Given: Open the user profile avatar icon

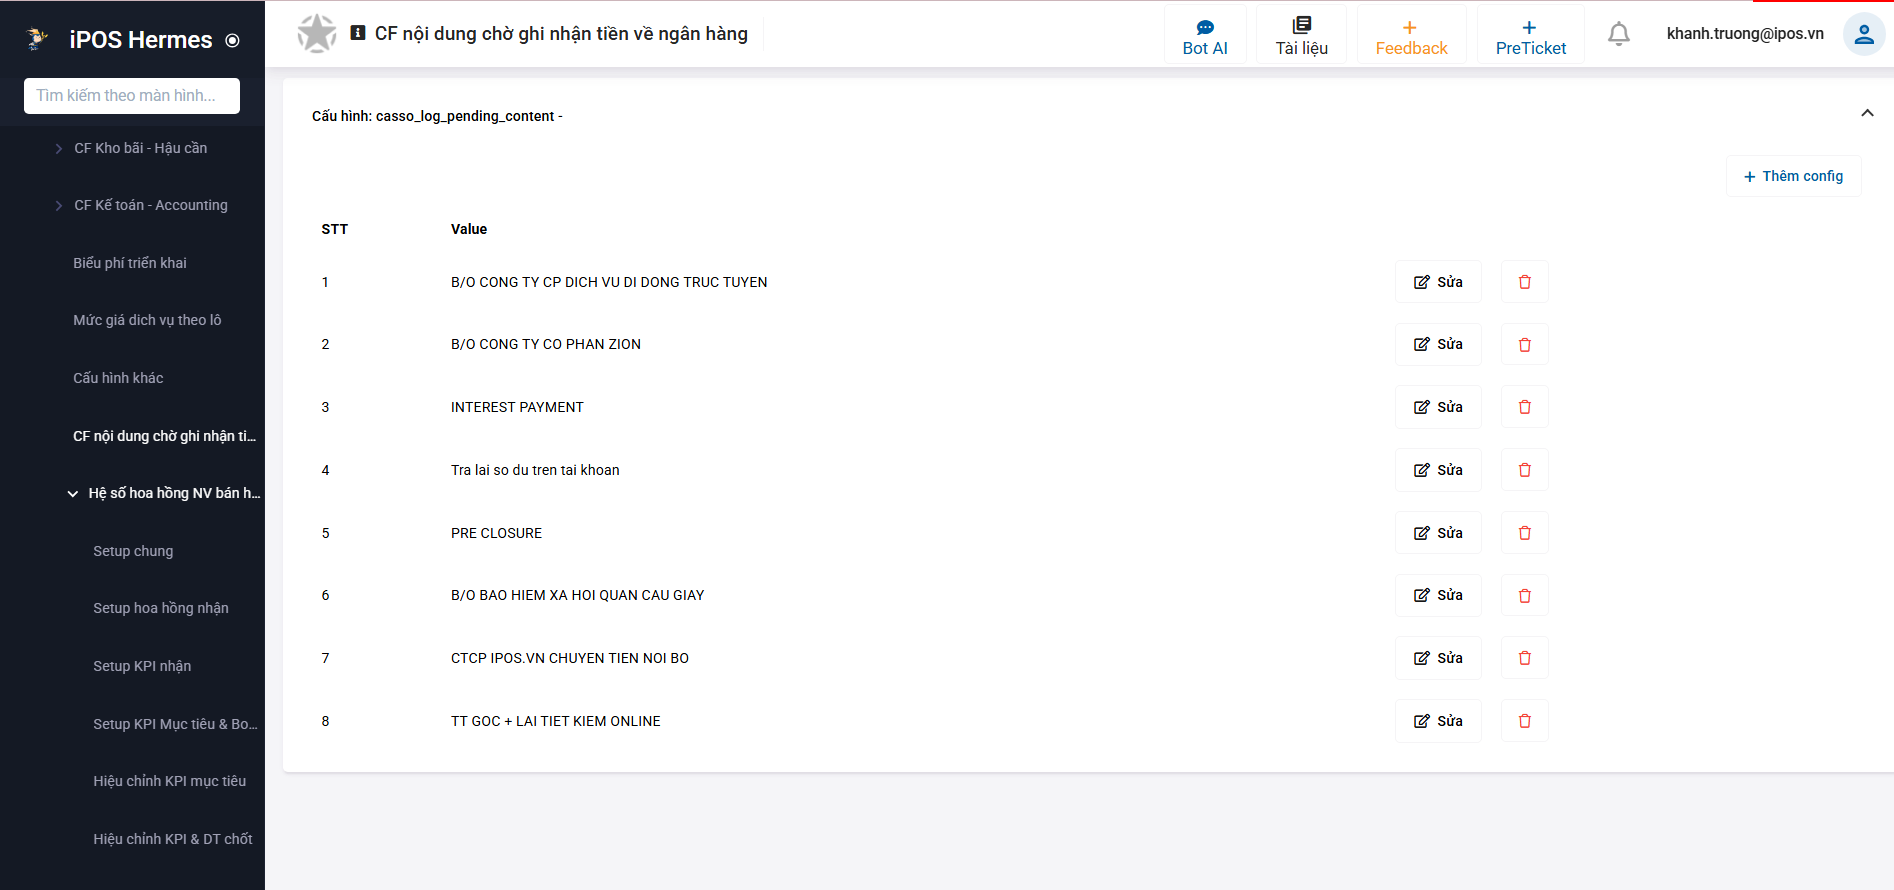Looking at the screenshot, I should click(x=1863, y=34).
